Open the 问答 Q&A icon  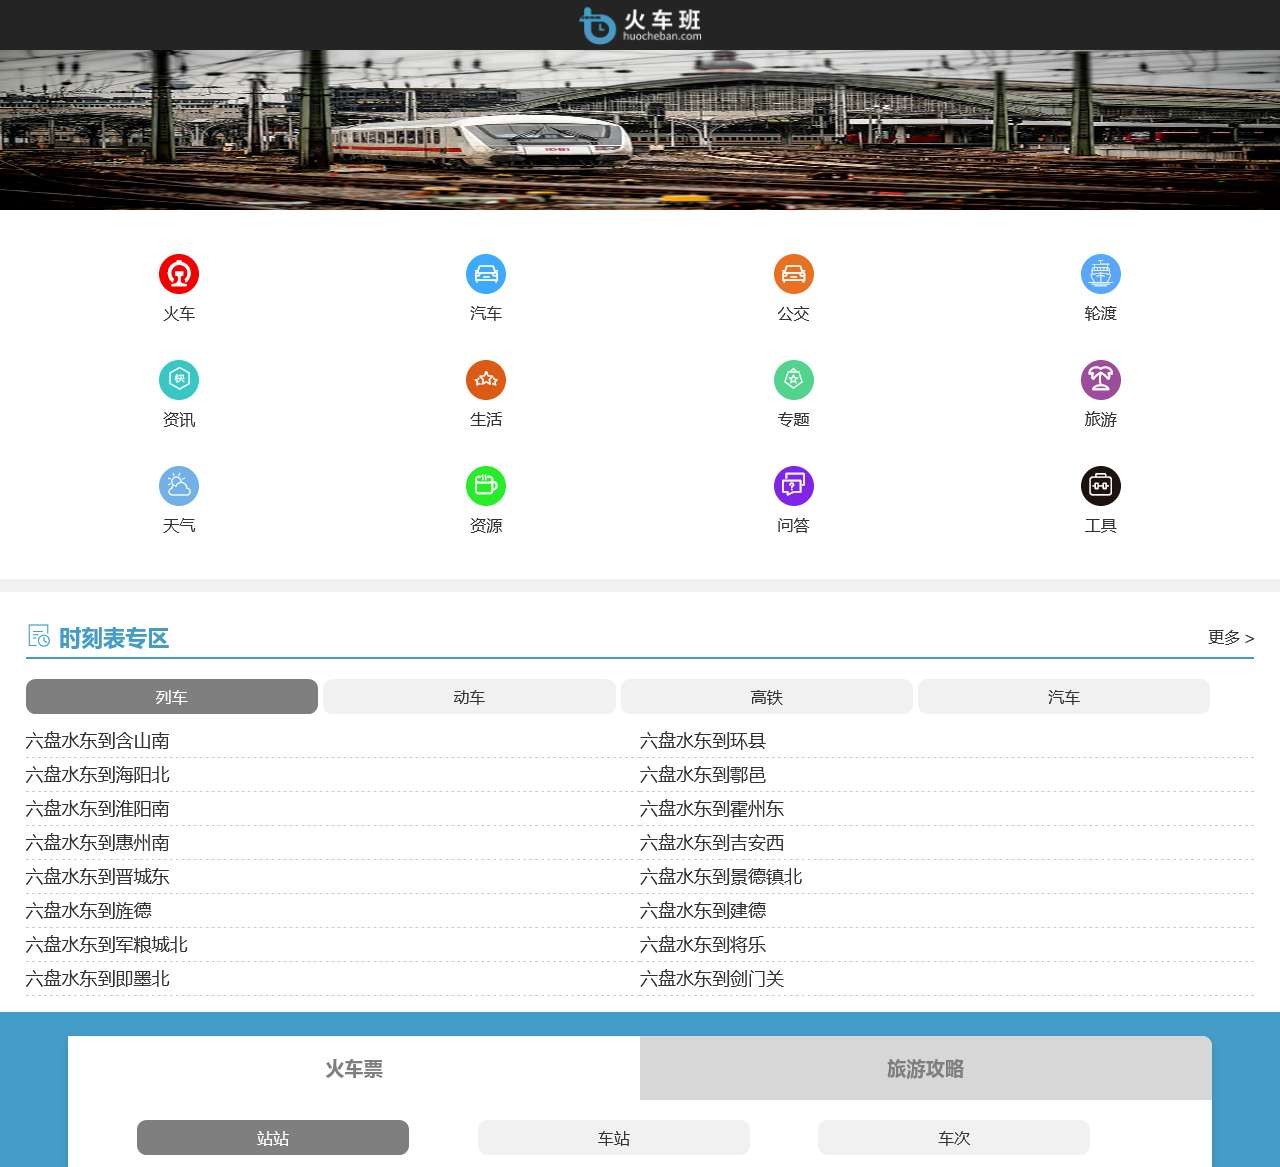793,486
